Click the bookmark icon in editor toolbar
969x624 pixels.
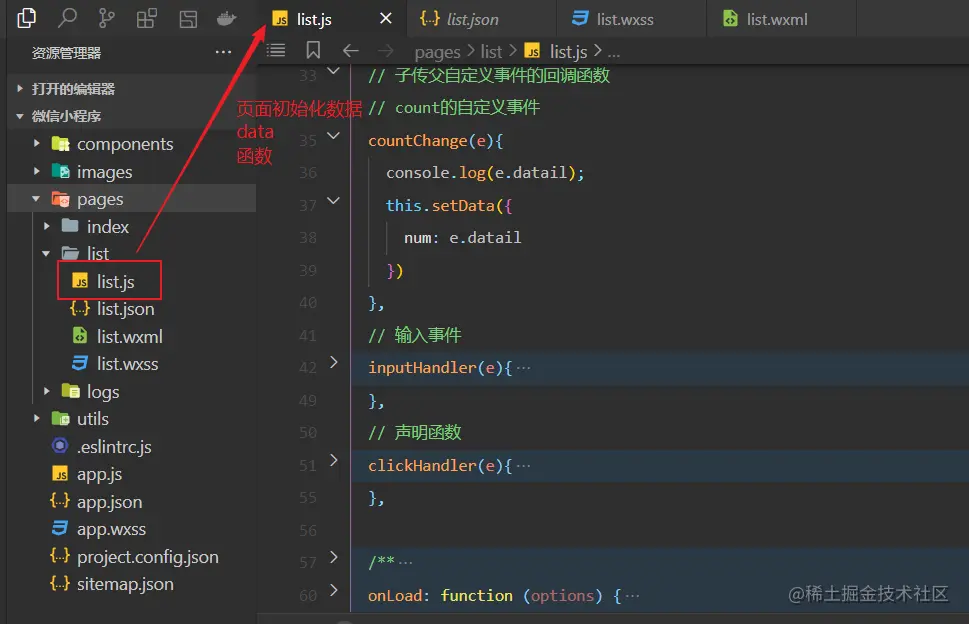coord(313,51)
